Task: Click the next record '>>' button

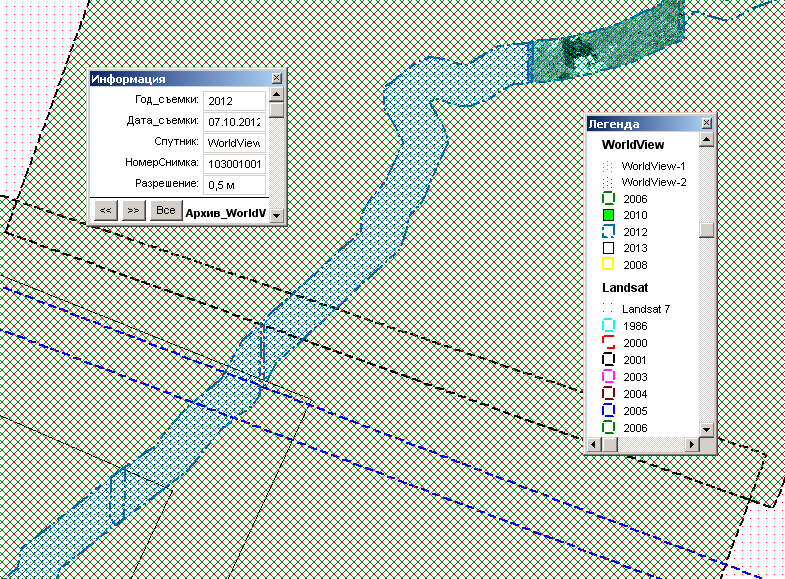Action: click(x=133, y=211)
